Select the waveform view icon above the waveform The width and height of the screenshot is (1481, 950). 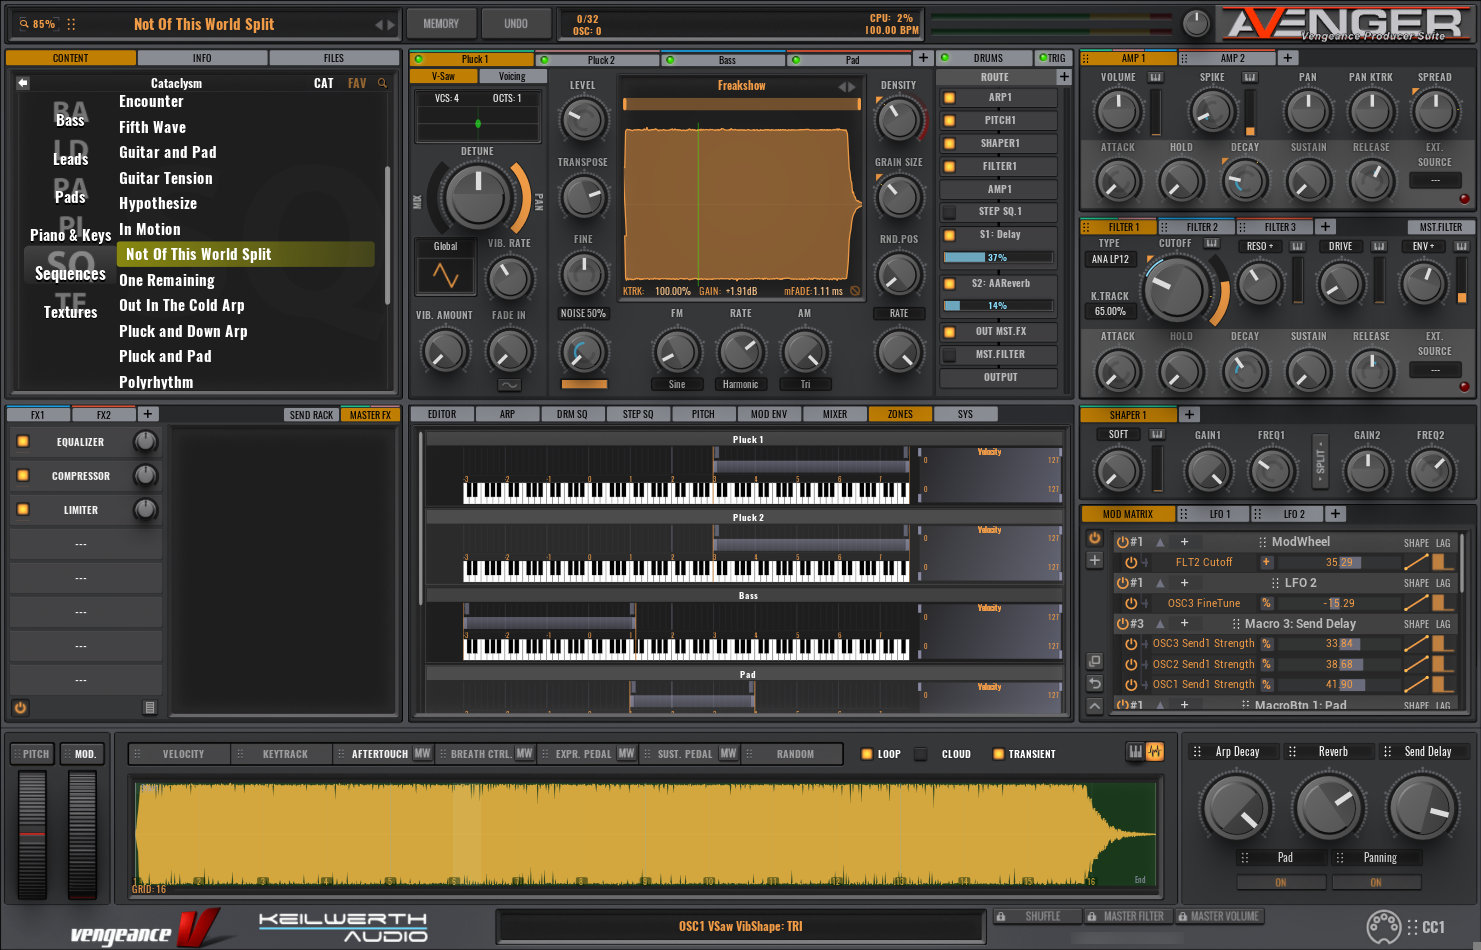click(1155, 751)
